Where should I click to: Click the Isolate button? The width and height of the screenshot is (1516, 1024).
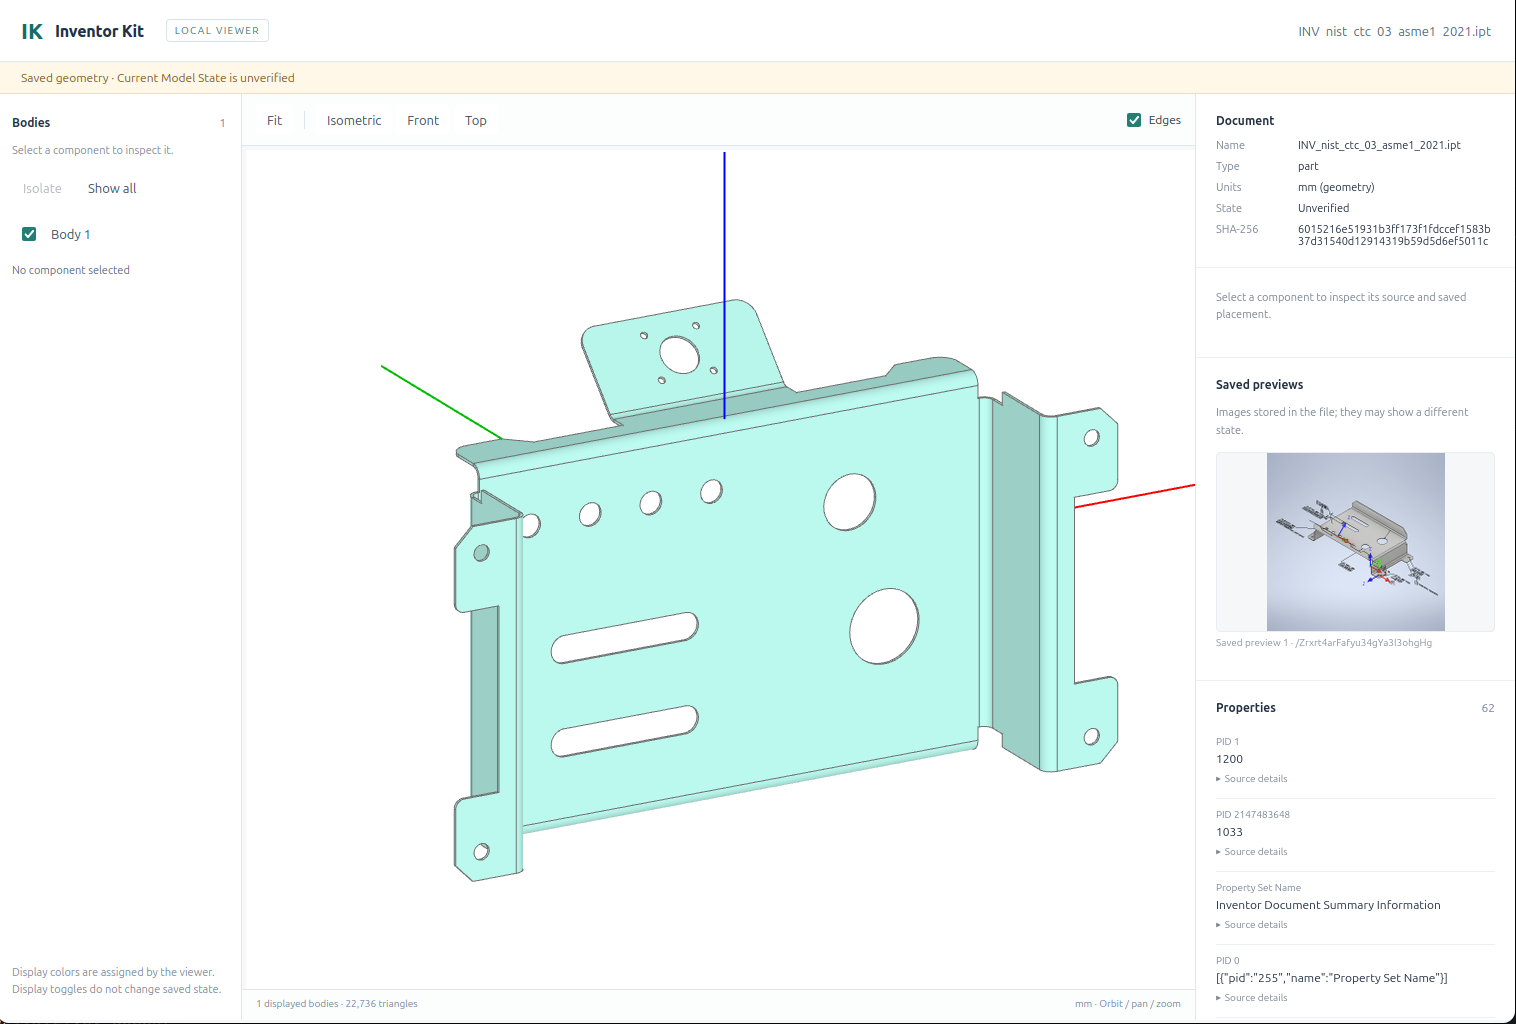pyautogui.click(x=42, y=188)
